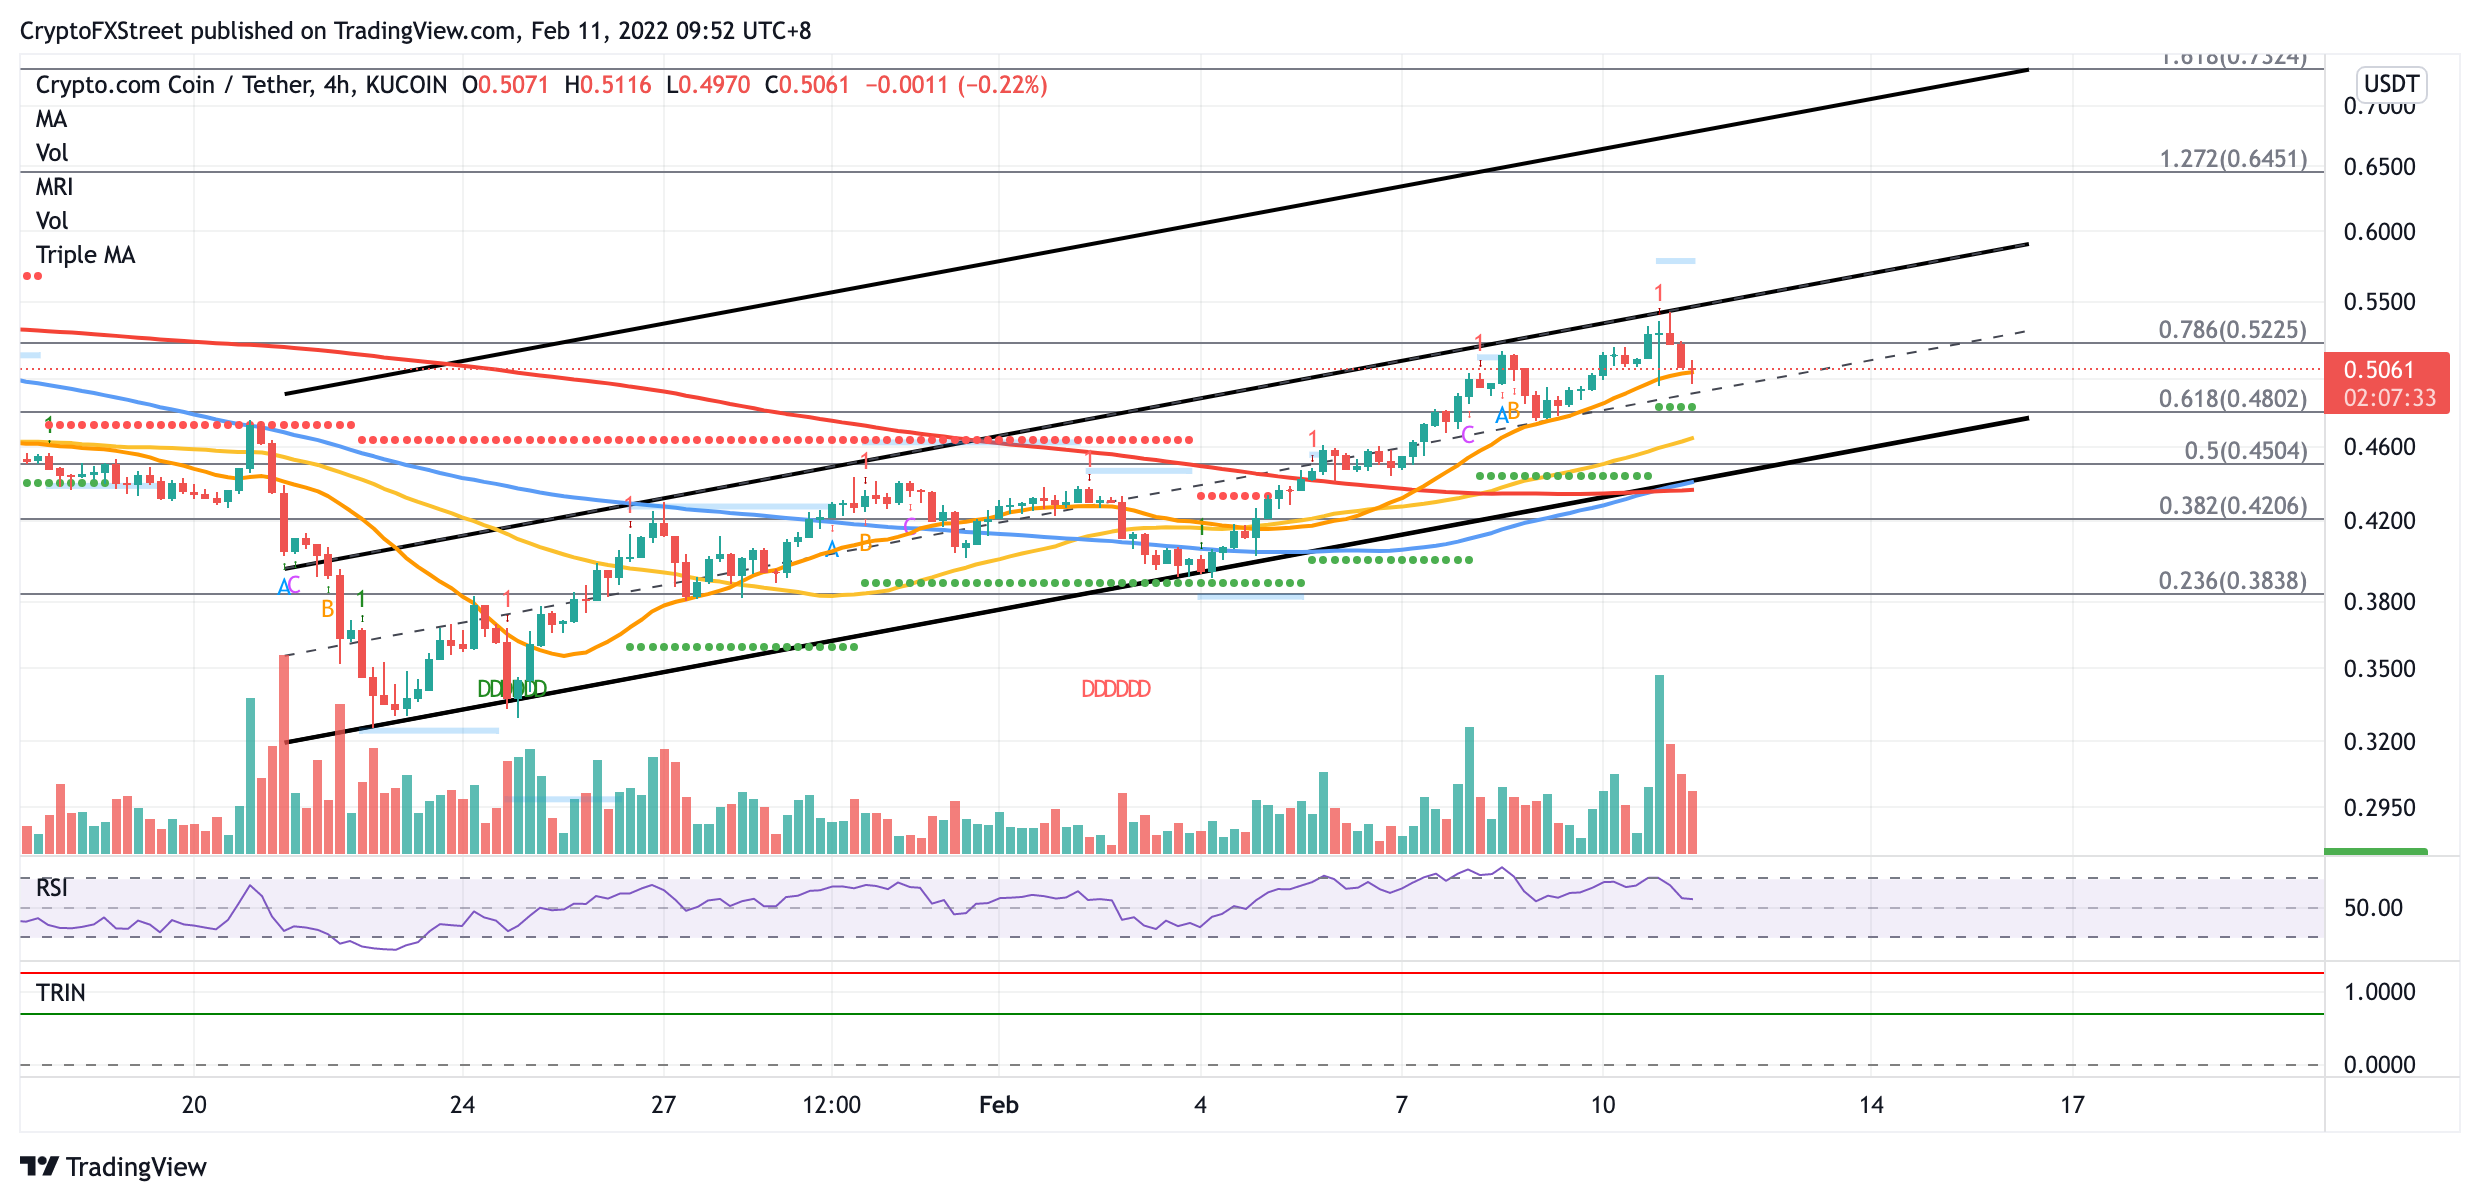Viewport: 2480px width, 1202px height.
Task: Click the current price label 0.5061
Action: pyautogui.click(x=2378, y=370)
